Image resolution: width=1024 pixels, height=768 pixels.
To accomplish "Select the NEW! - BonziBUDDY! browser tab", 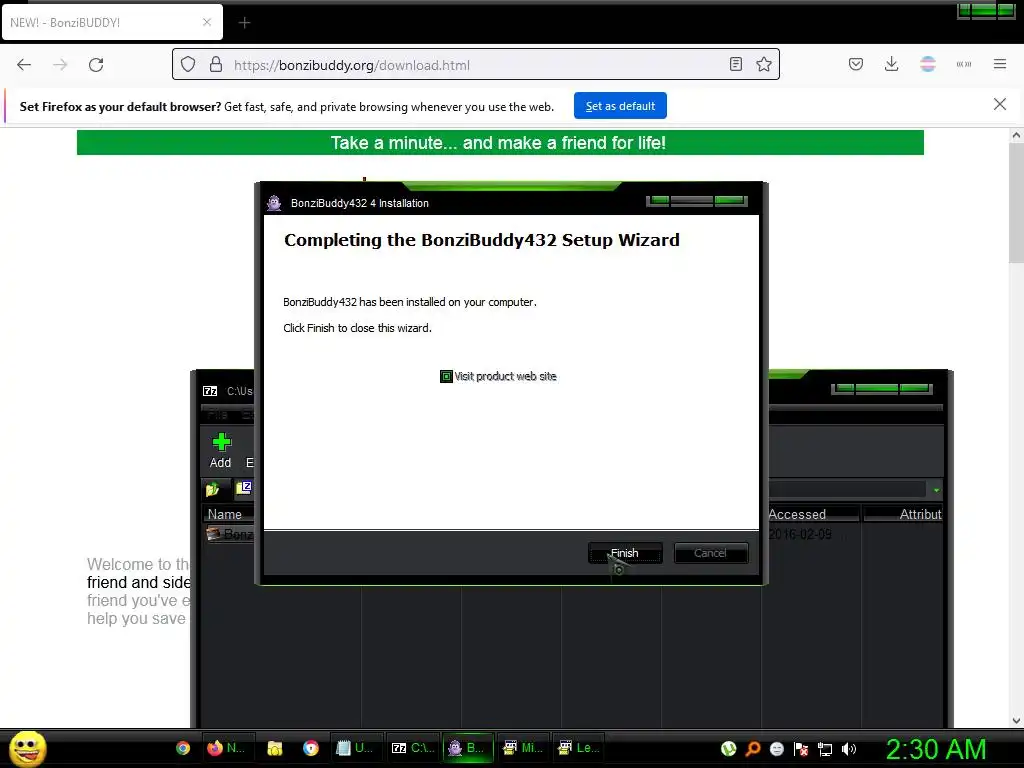I will (x=112, y=22).
